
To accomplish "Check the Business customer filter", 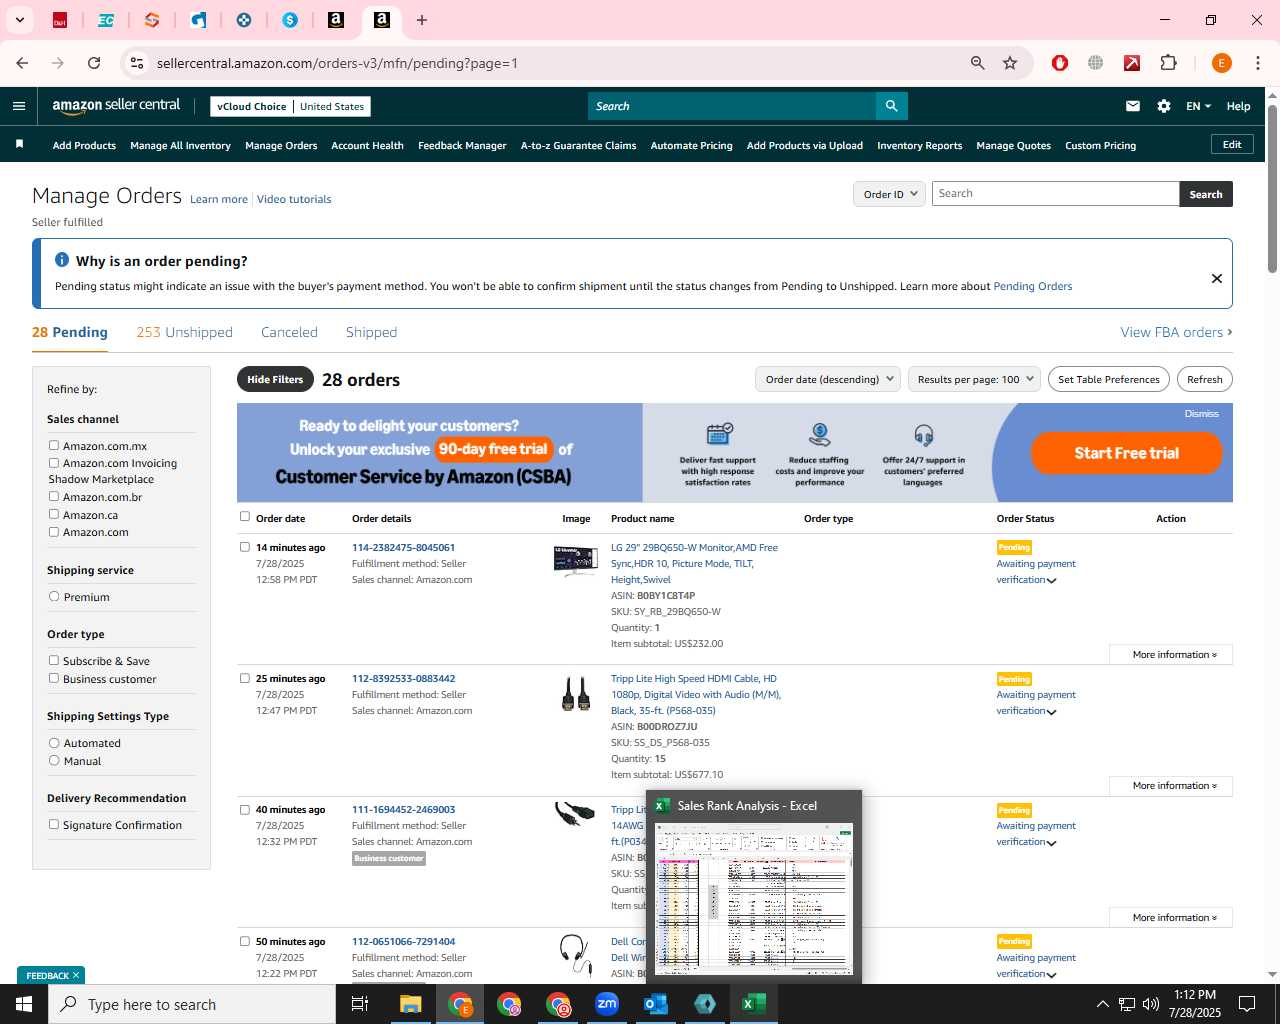I will pos(54,678).
